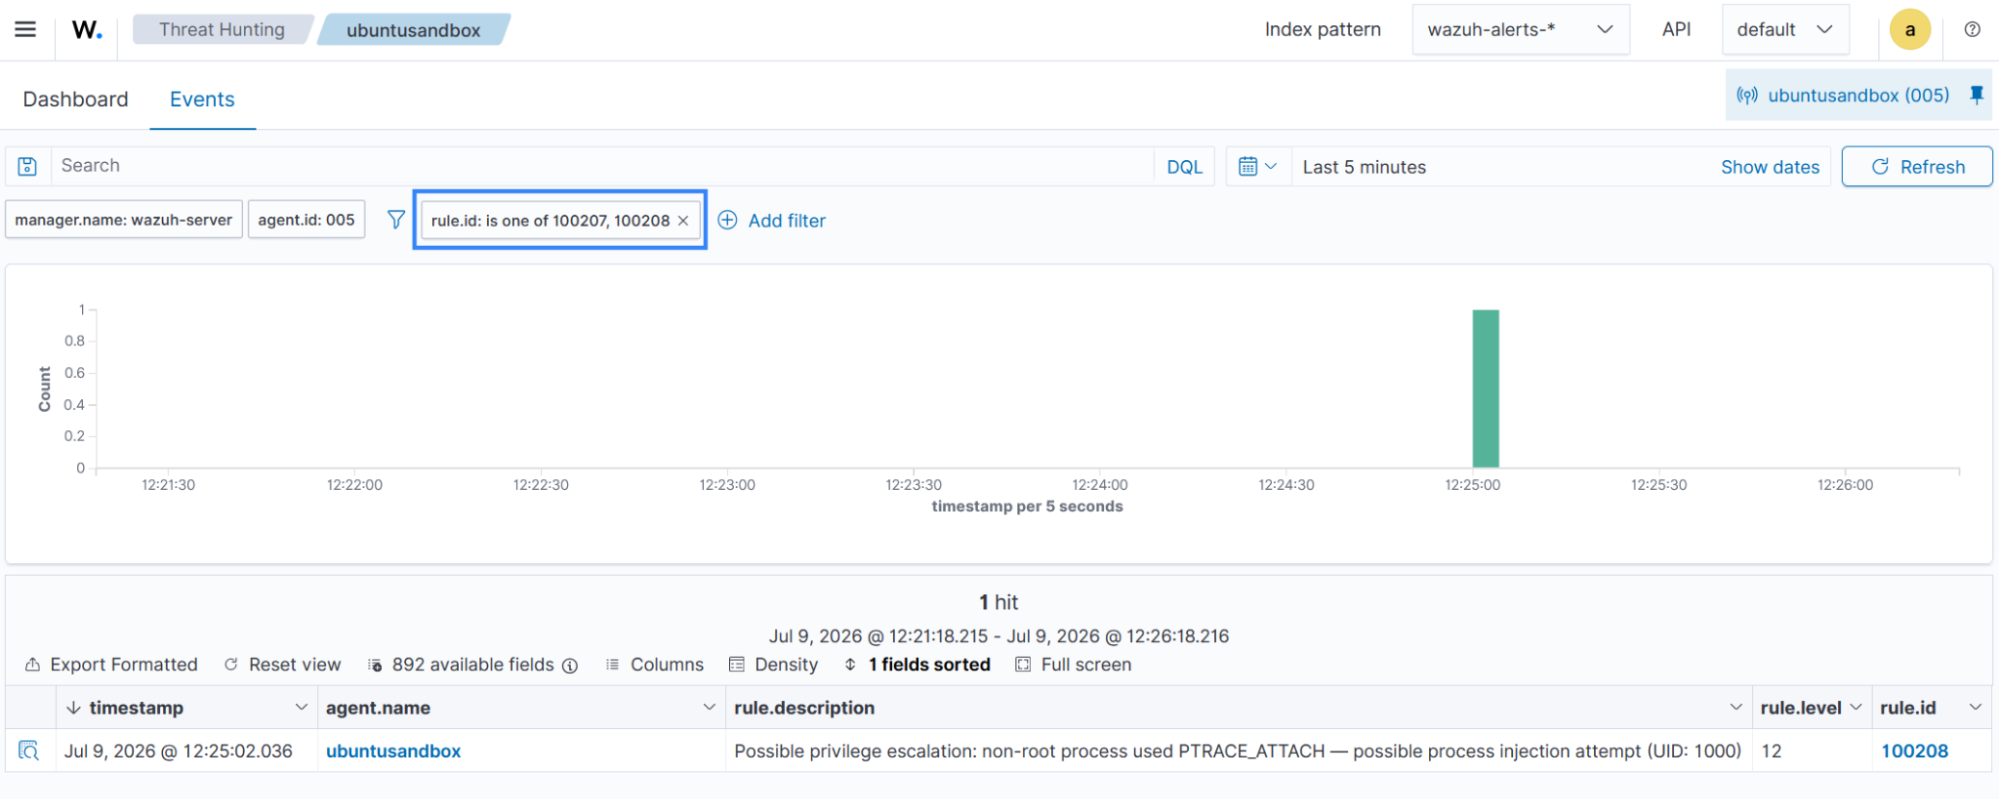Select the Events tab
1999x800 pixels.
[202, 99]
